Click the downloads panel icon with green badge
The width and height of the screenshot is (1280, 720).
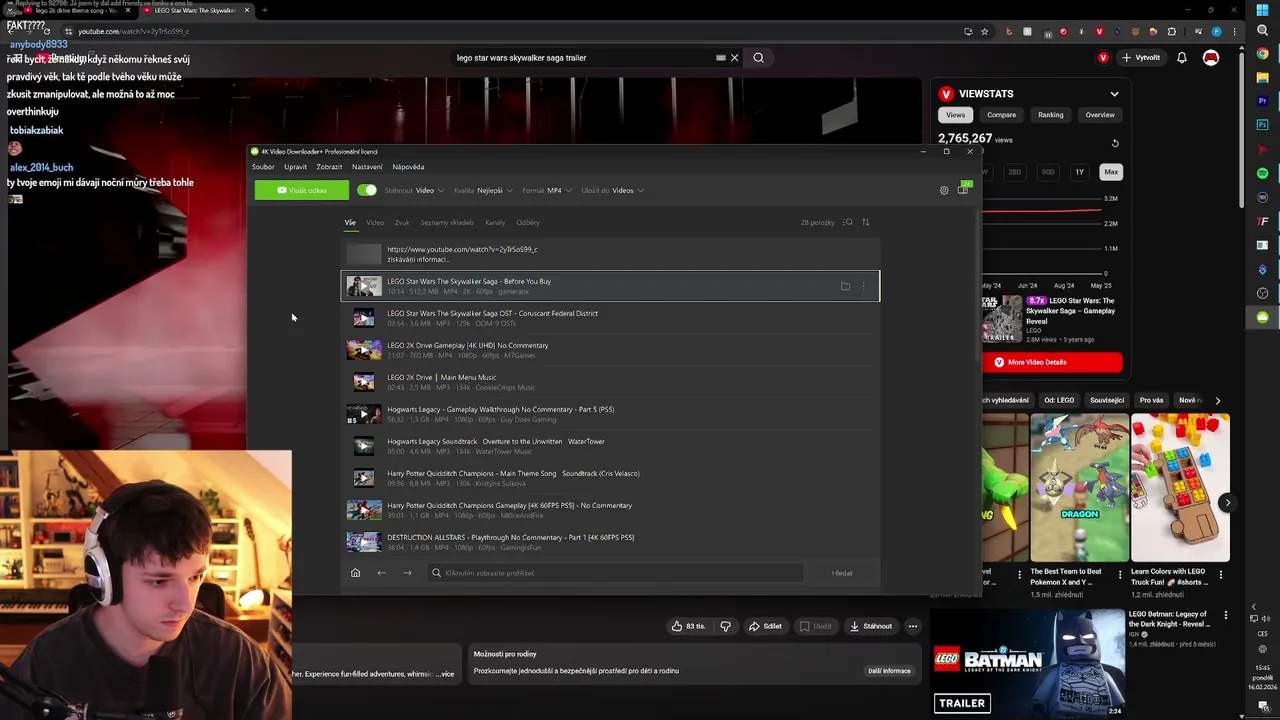(963, 189)
